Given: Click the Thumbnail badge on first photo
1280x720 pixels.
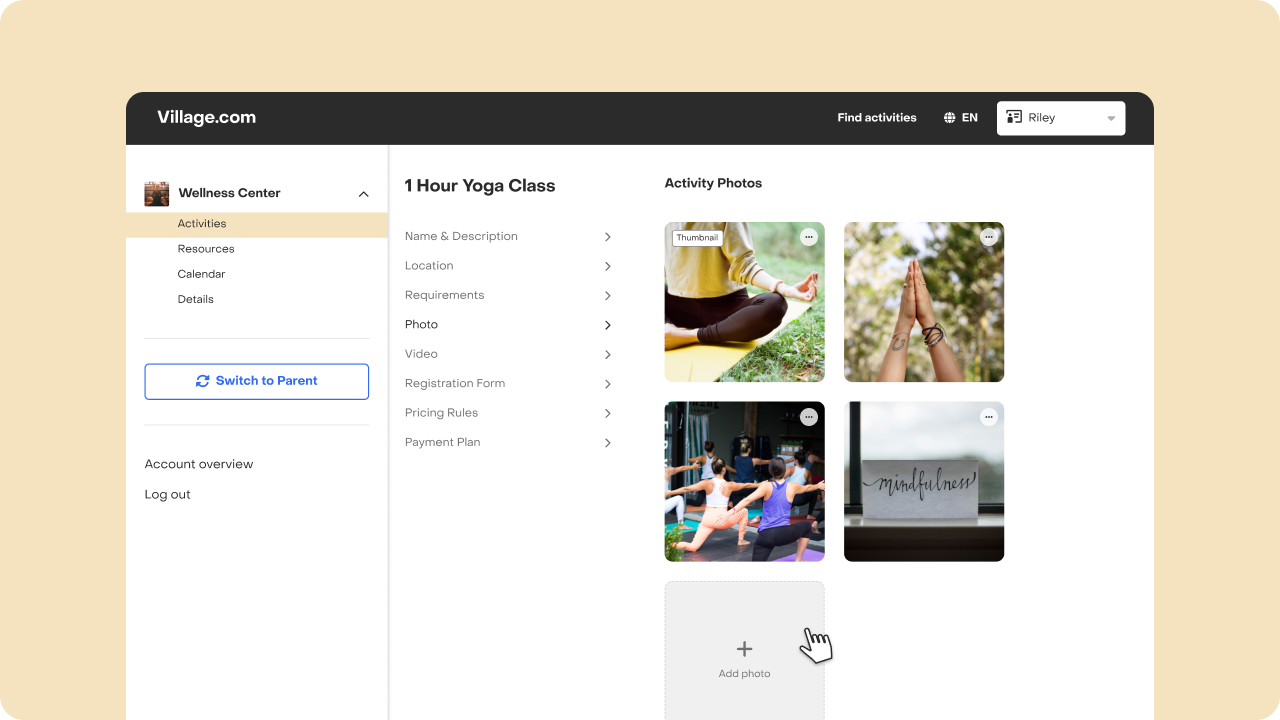Looking at the screenshot, I should pos(697,238).
